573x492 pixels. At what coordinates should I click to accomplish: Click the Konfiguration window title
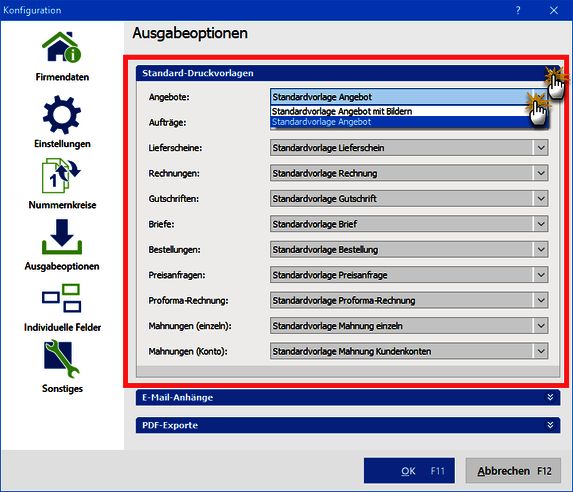[32, 10]
